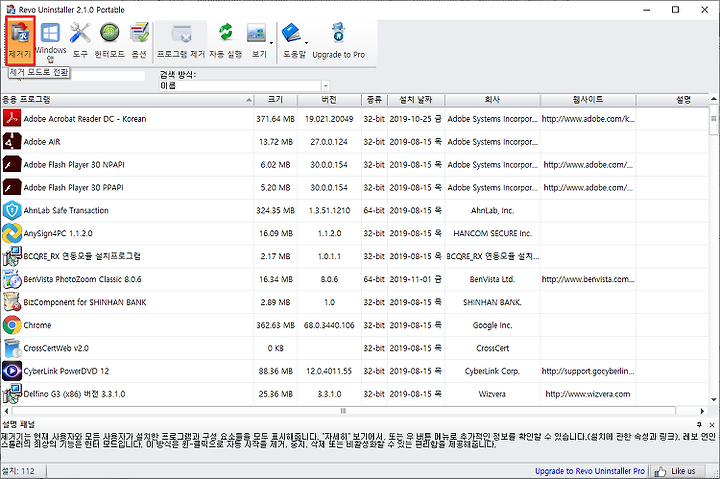
Task: Click Upgrade to Revo Uninstaller Pro link
Action: pos(590,471)
